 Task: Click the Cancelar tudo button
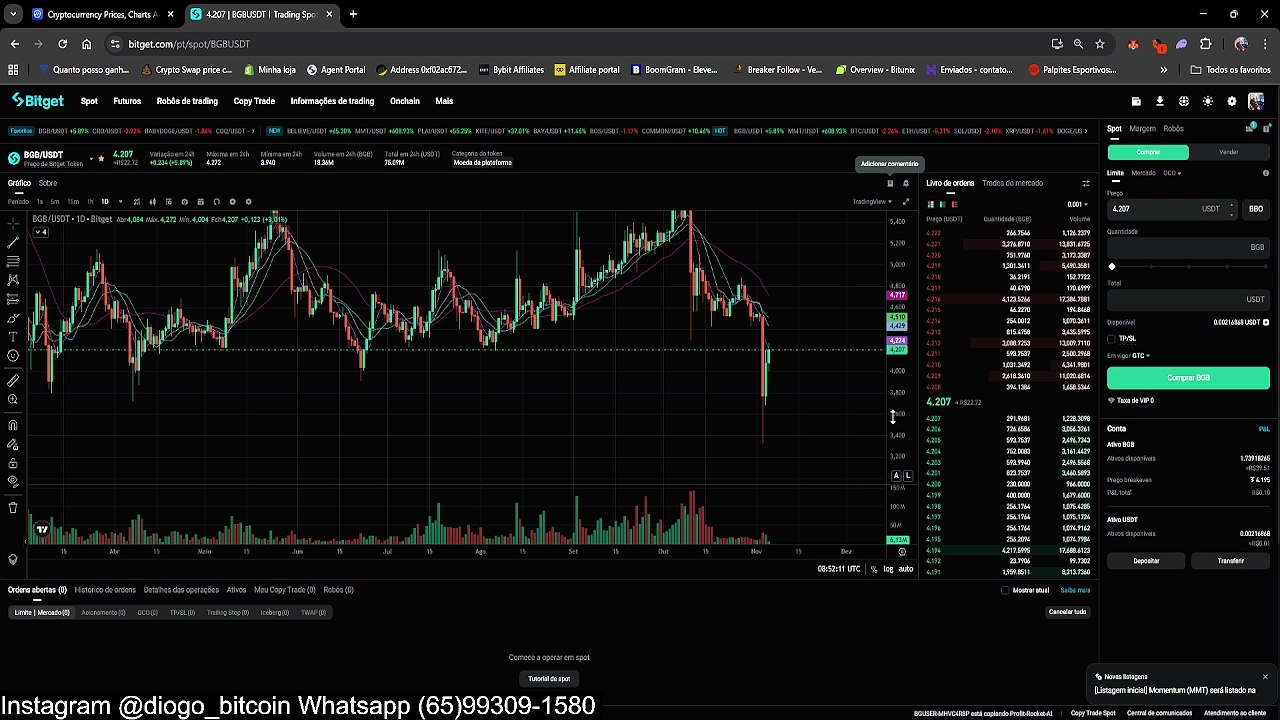click(x=1067, y=612)
